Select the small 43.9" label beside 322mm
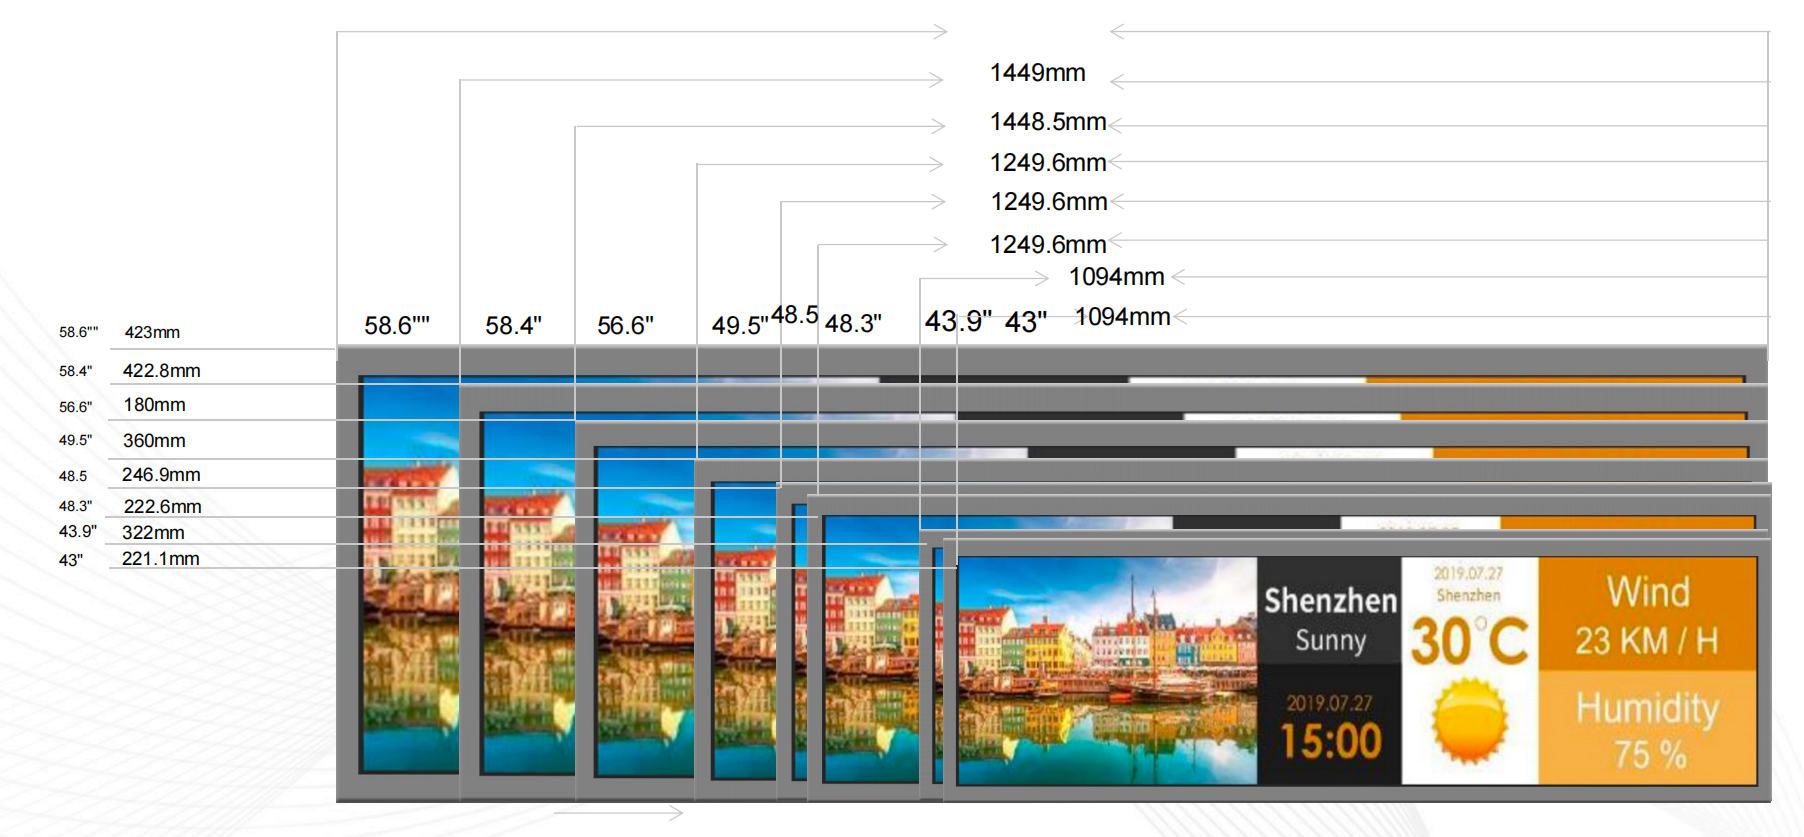This screenshot has height=837, width=1804. [x=78, y=531]
